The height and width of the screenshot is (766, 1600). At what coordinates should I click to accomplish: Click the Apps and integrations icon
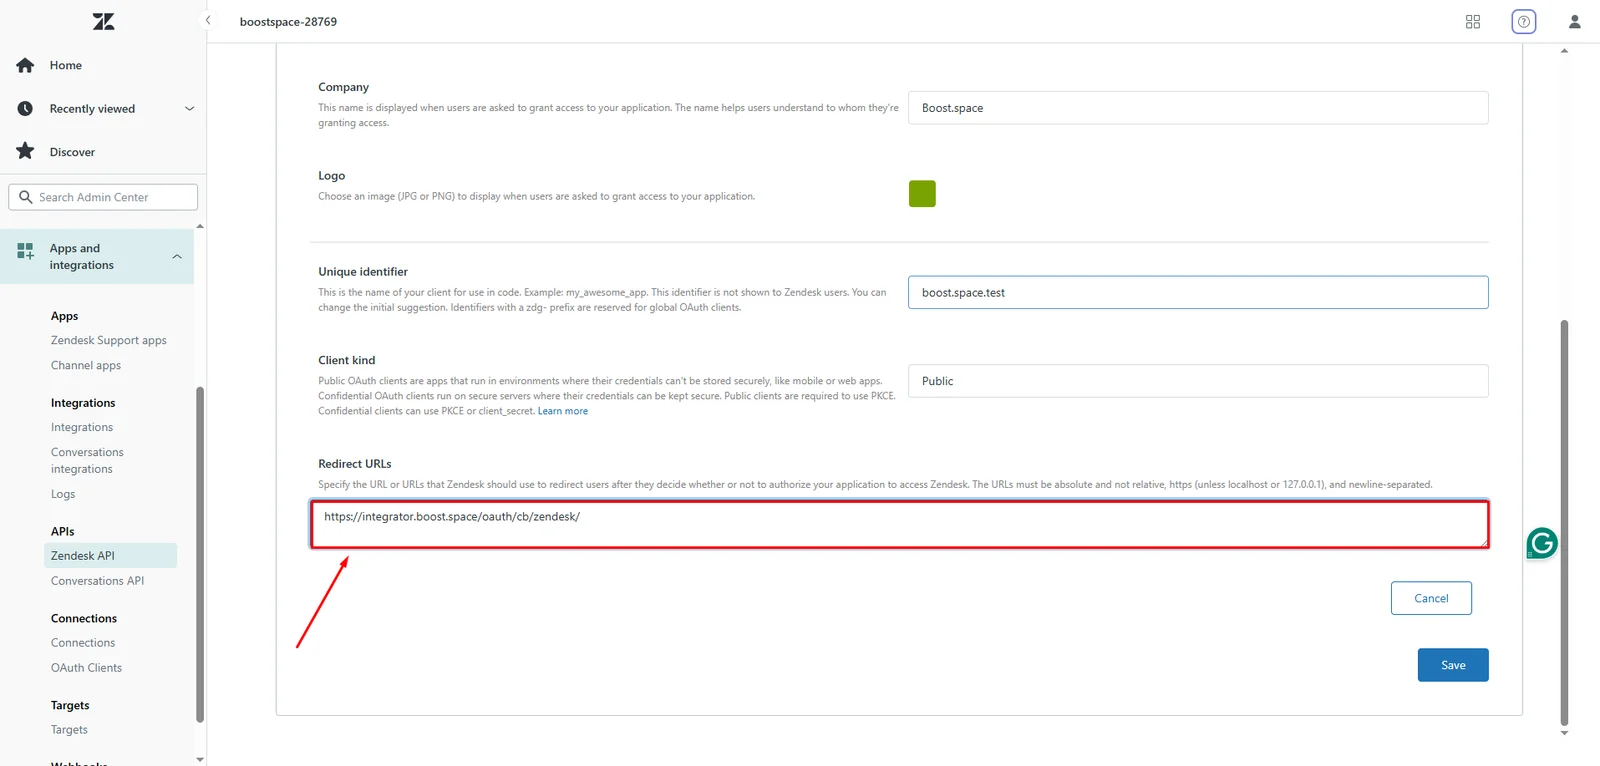[26, 250]
